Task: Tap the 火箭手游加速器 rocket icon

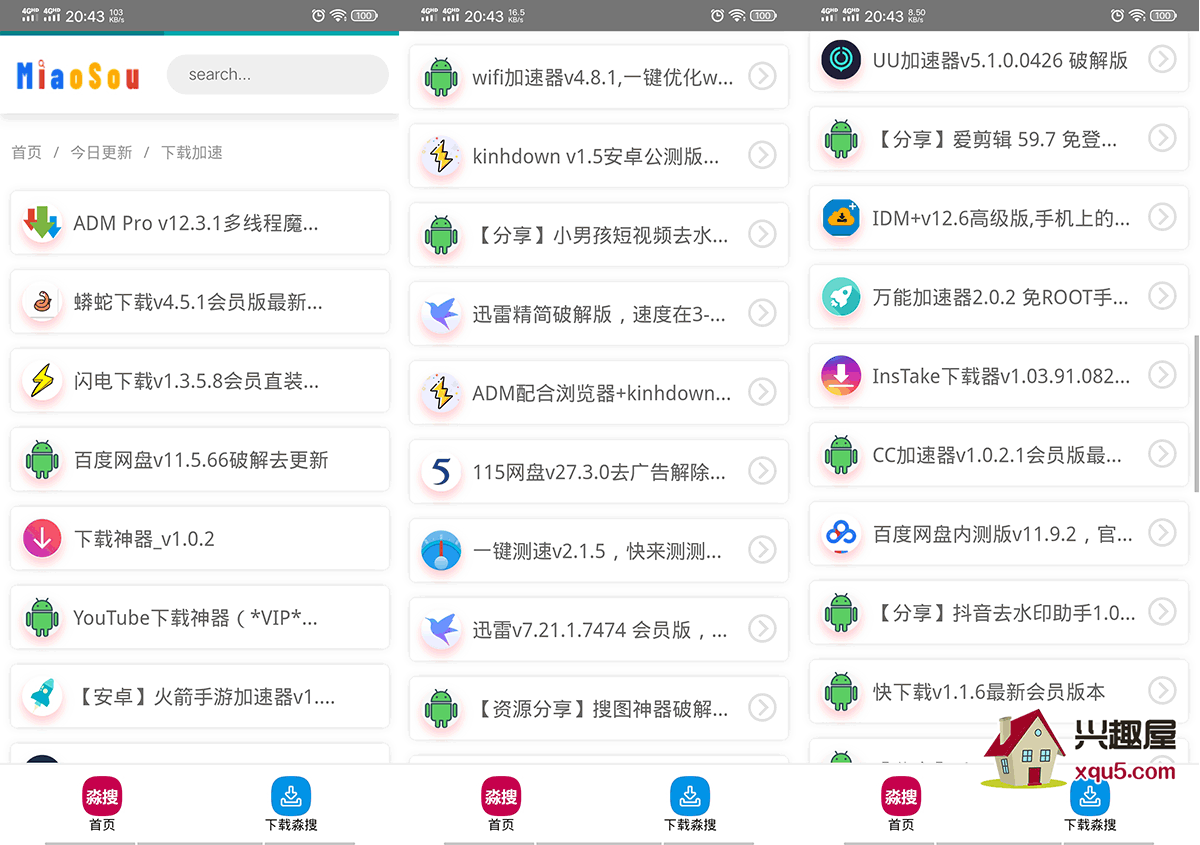Action: tap(42, 697)
